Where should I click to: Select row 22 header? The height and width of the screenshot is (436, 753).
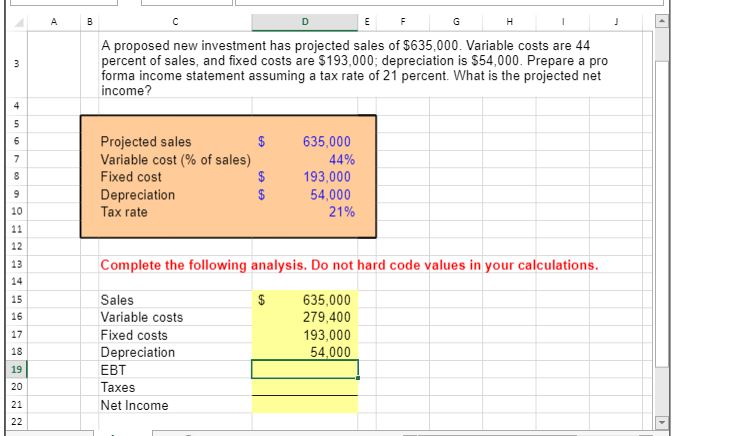[17, 422]
